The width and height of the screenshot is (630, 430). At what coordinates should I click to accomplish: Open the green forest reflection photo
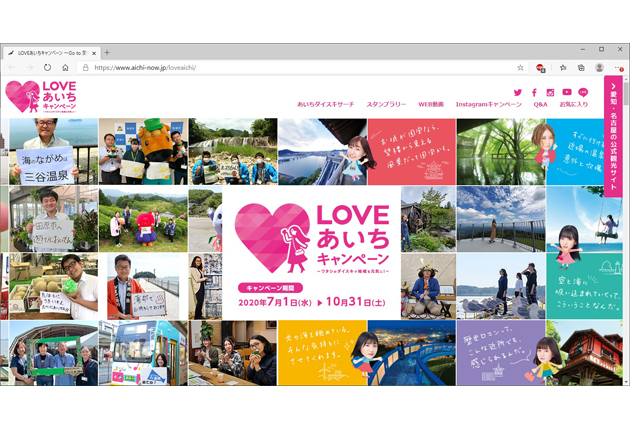501,152
